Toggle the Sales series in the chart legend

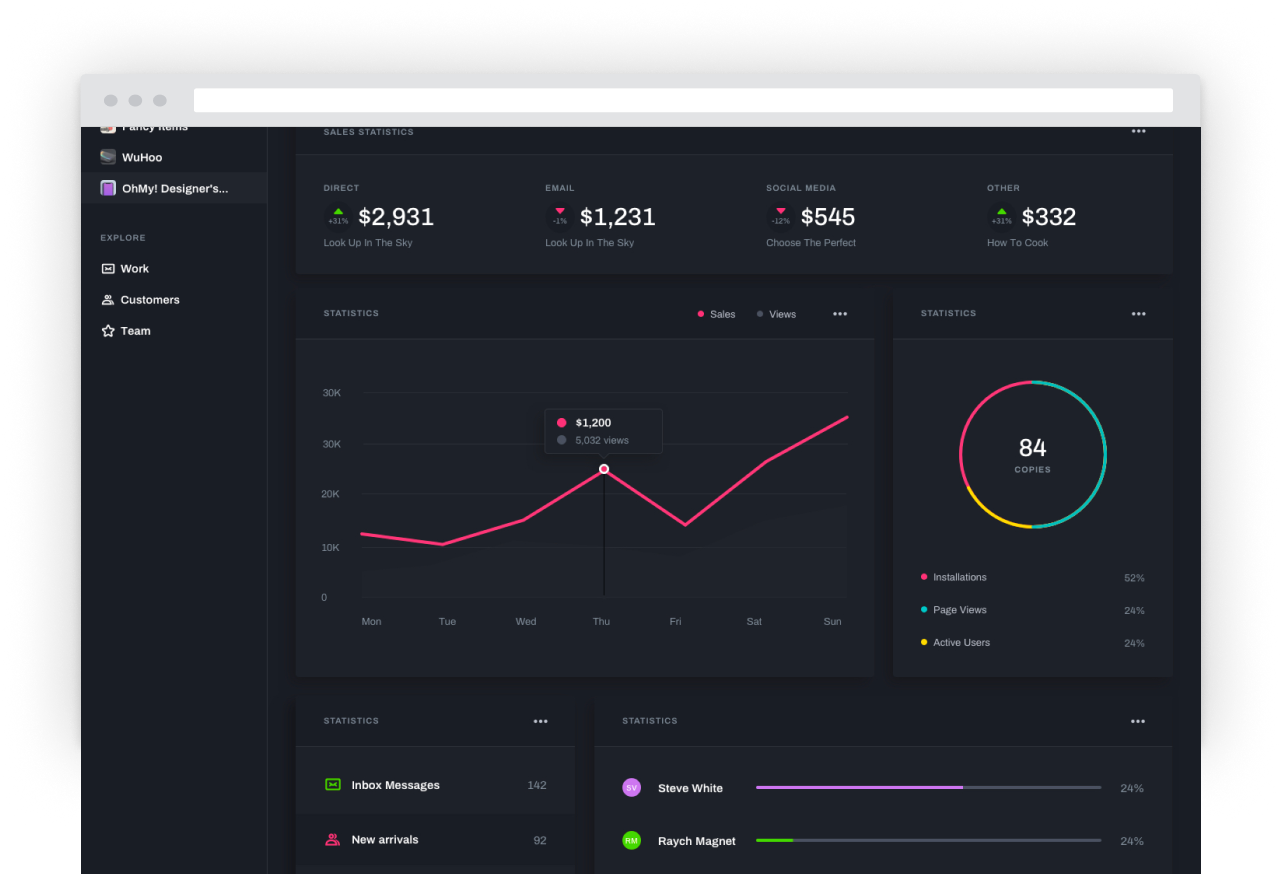coord(716,314)
